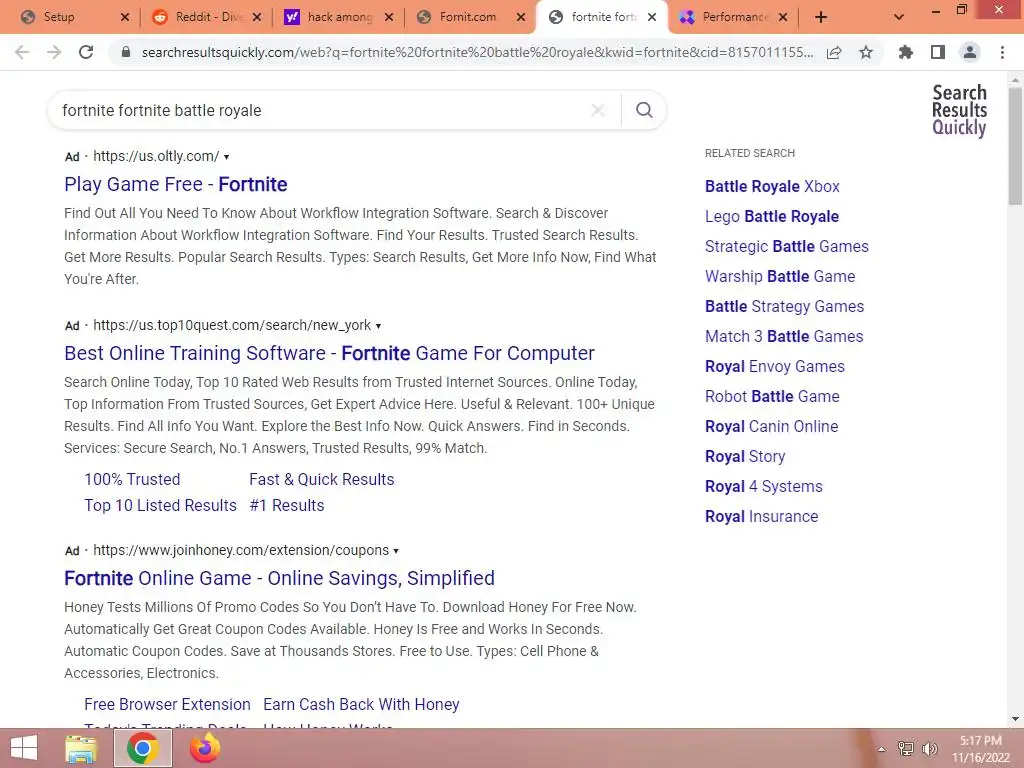Open the Search Results Quickly logo

[959, 110]
